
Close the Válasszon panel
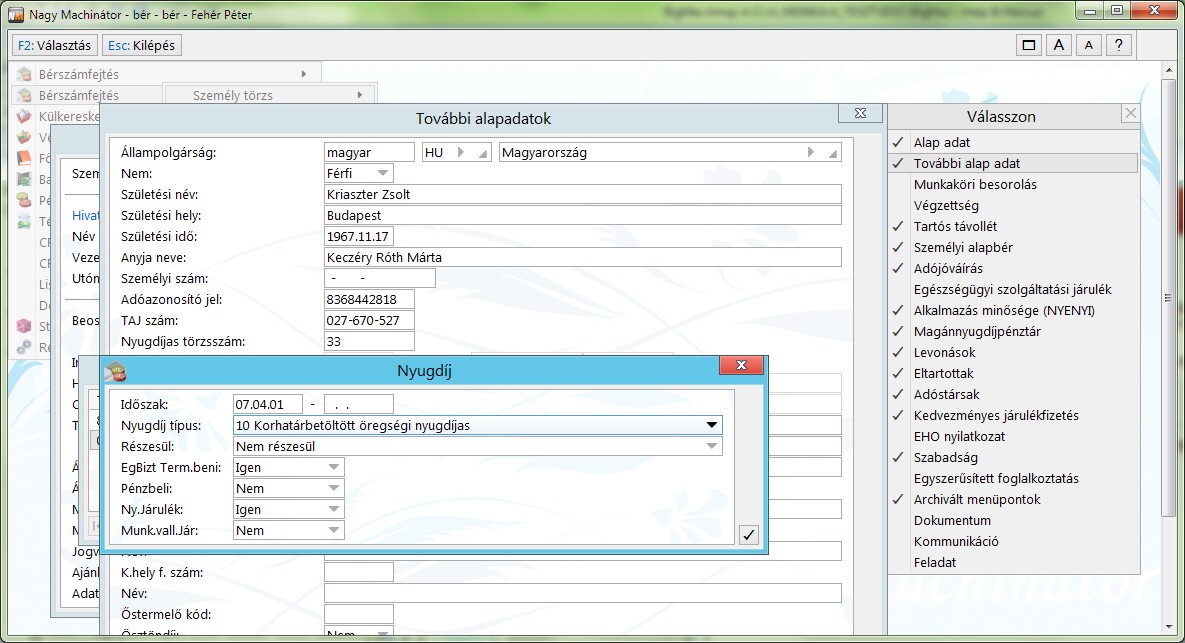1131,113
